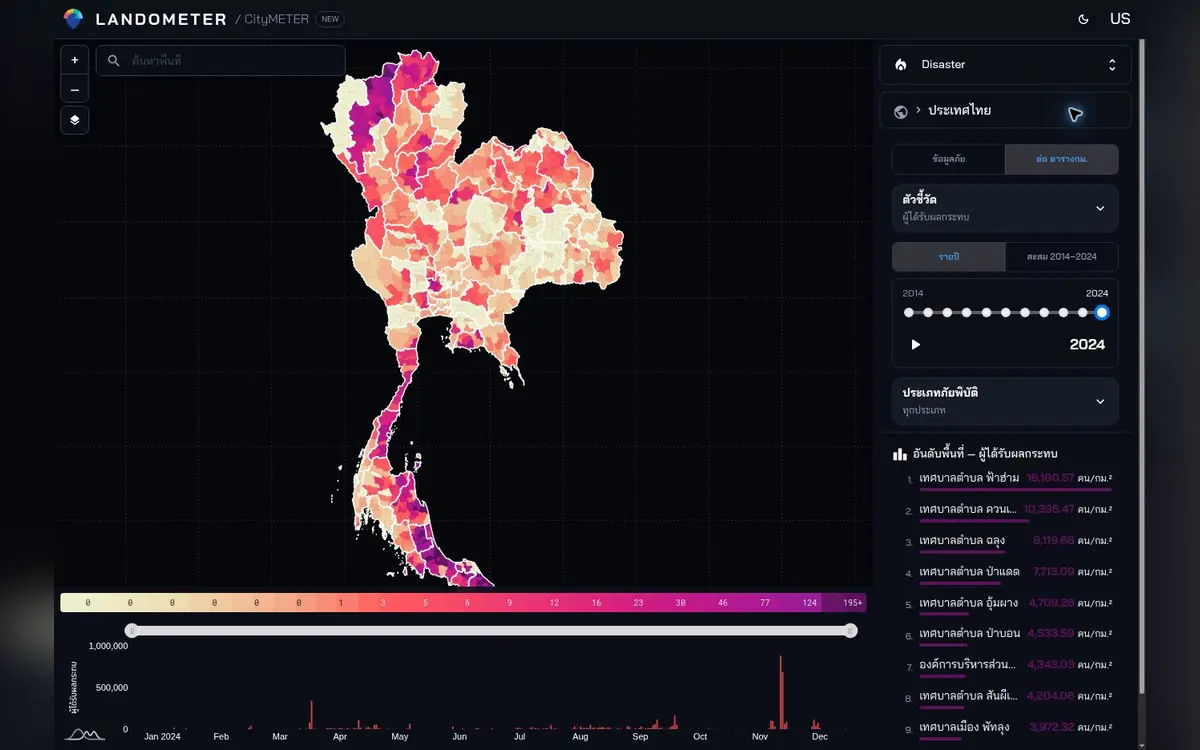Click the mountain chart icon below the y-axis
1200x750 pixels.
pos(85,735)
